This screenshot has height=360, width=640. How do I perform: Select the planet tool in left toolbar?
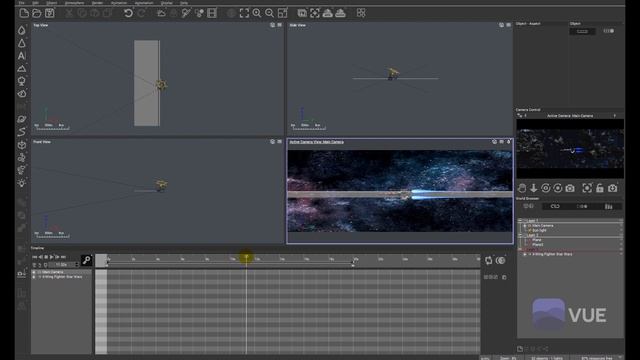click(22, 119)
